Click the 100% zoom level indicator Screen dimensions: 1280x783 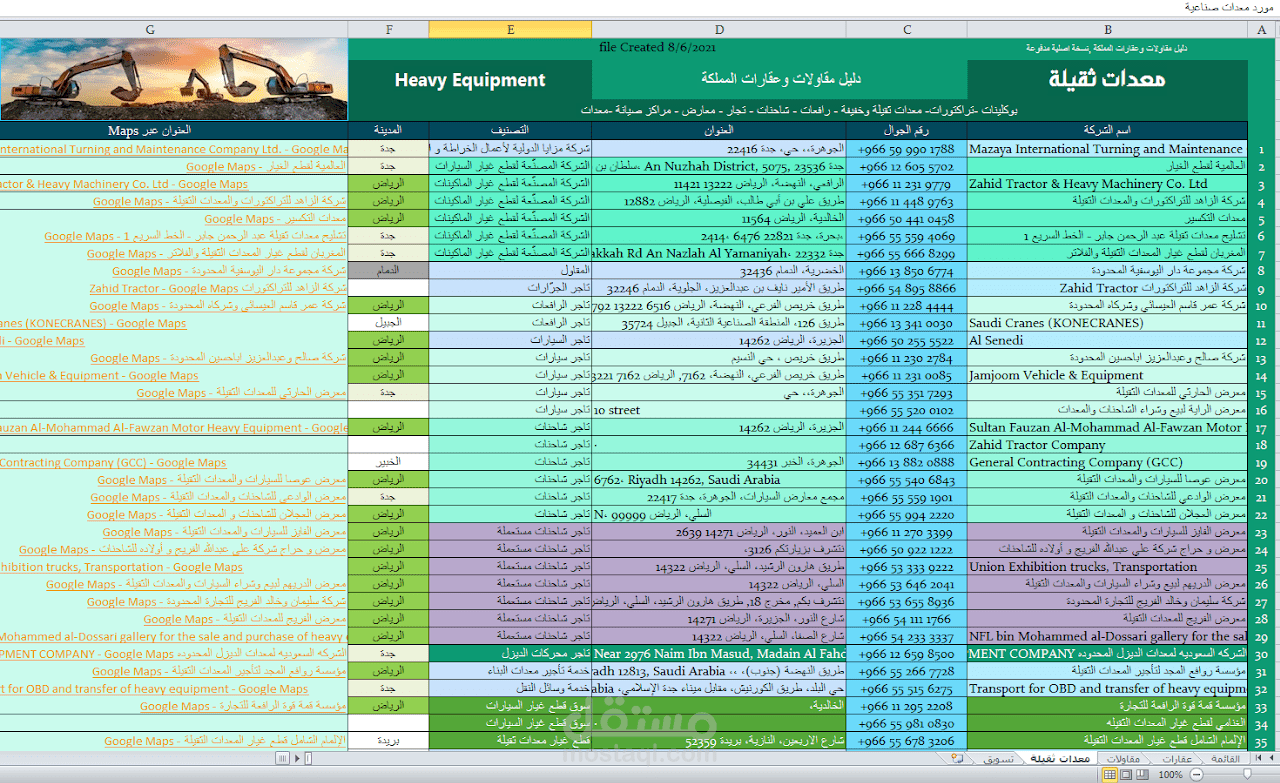click(1170, 775)
